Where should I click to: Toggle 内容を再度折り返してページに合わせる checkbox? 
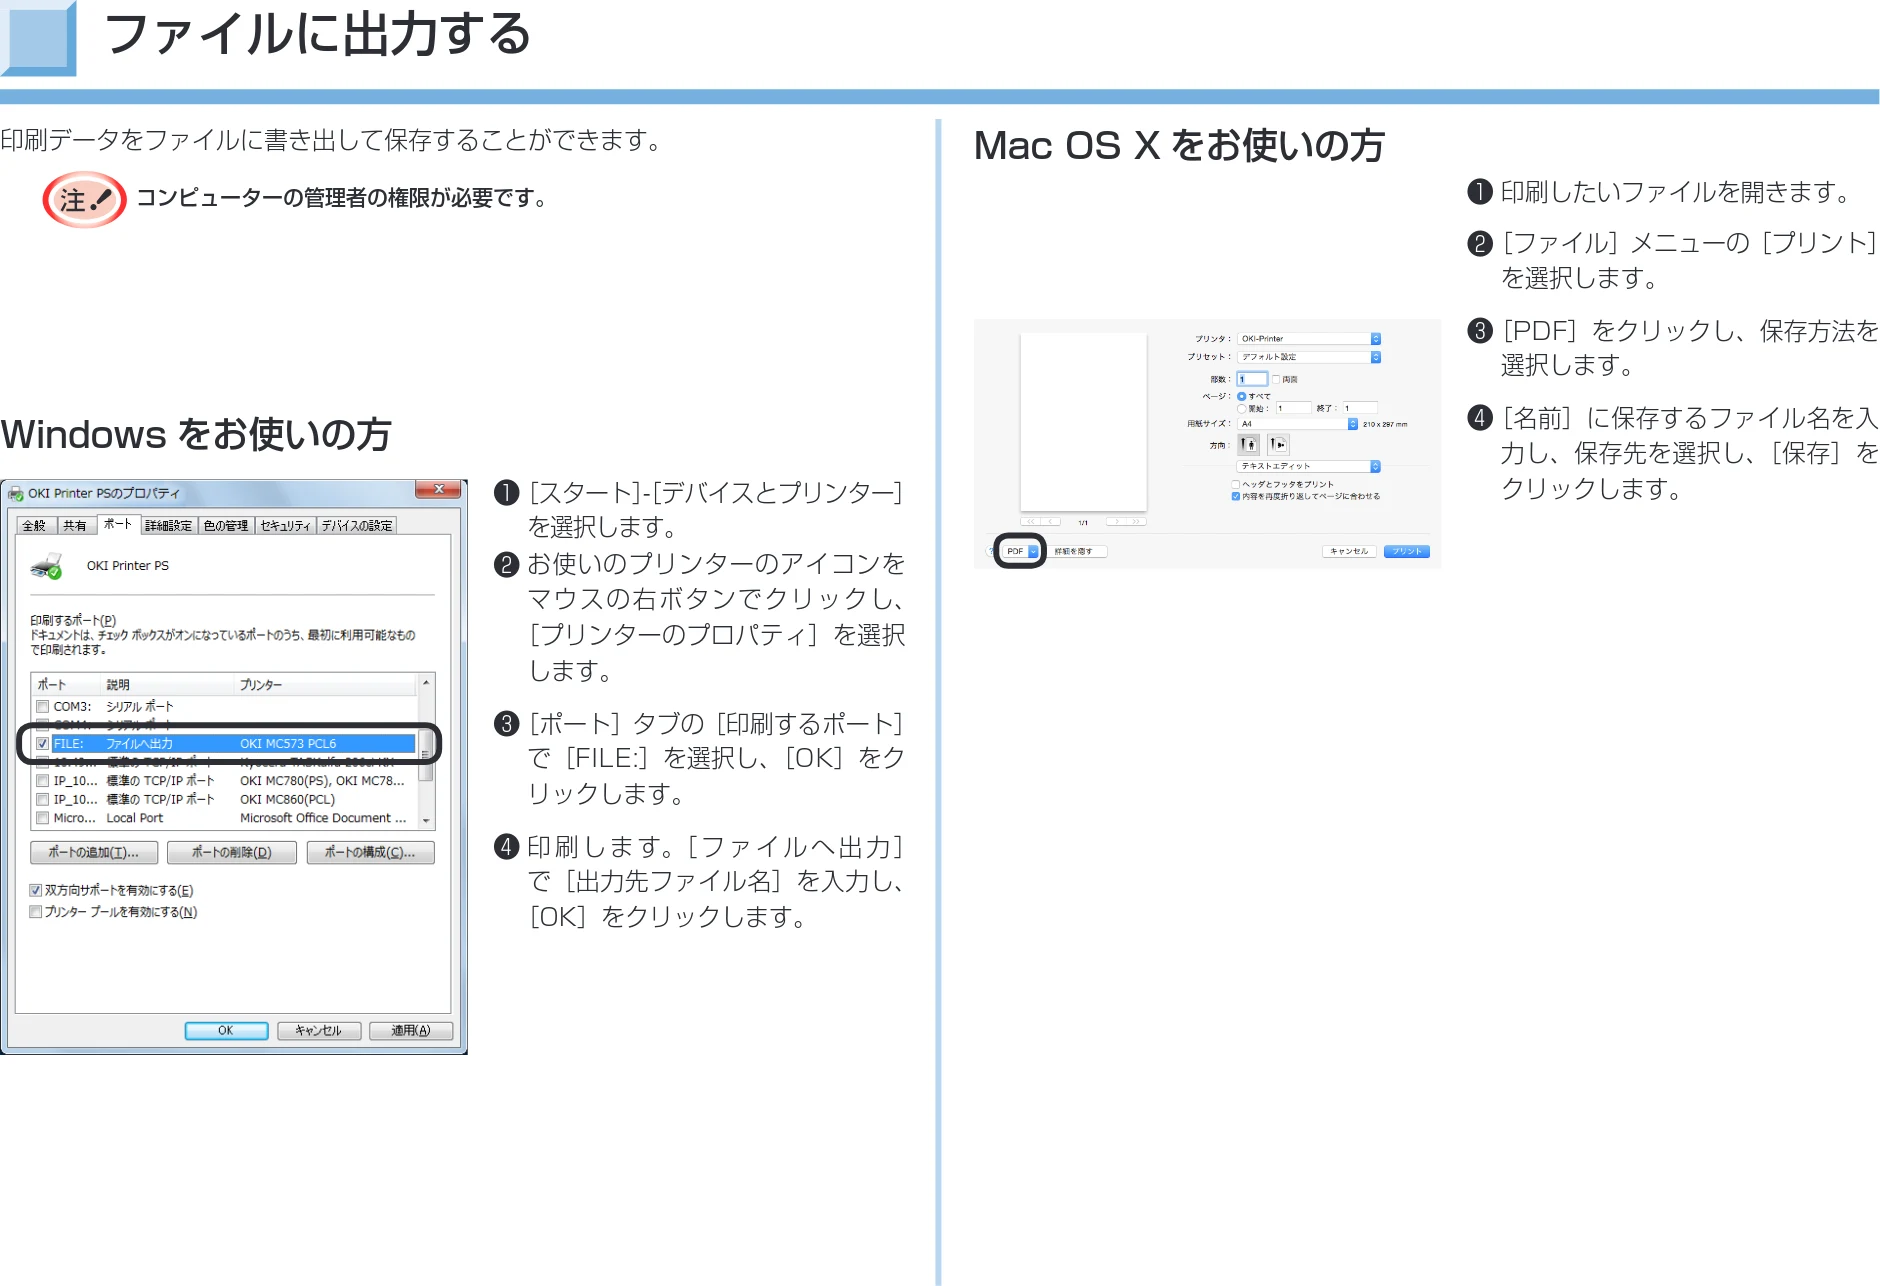tap(1236, 497)
